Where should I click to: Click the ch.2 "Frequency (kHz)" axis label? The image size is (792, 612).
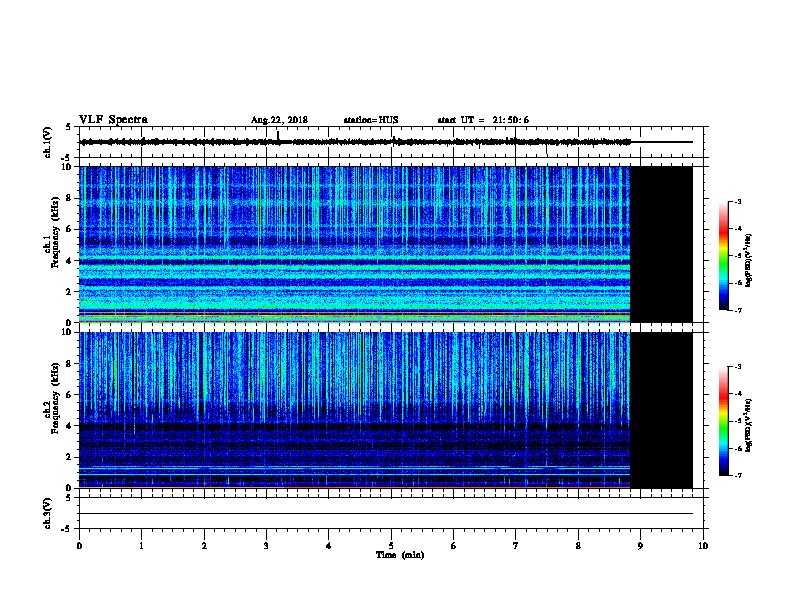tap(55, 398)
